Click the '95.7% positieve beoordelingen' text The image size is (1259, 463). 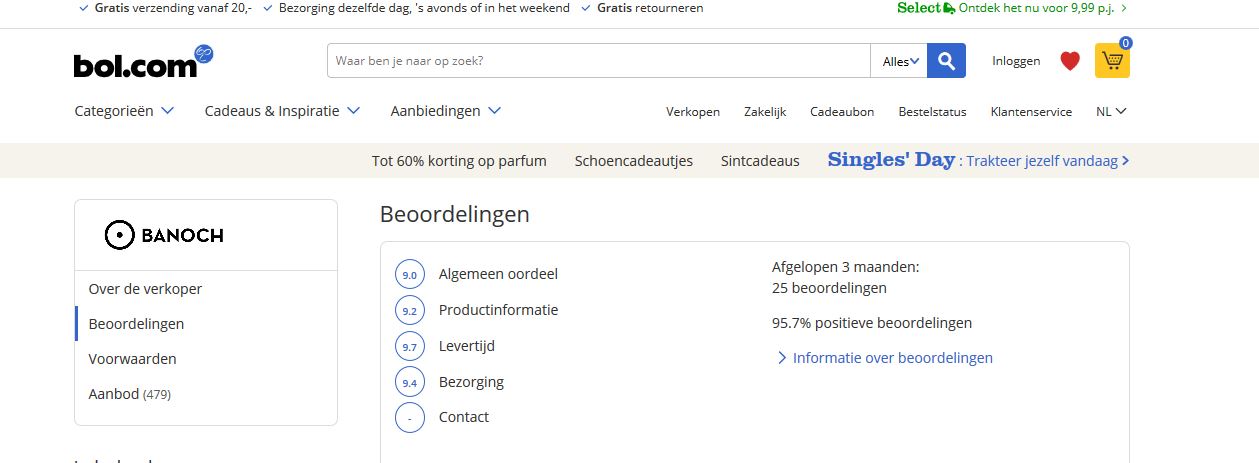tap(872, 323)
